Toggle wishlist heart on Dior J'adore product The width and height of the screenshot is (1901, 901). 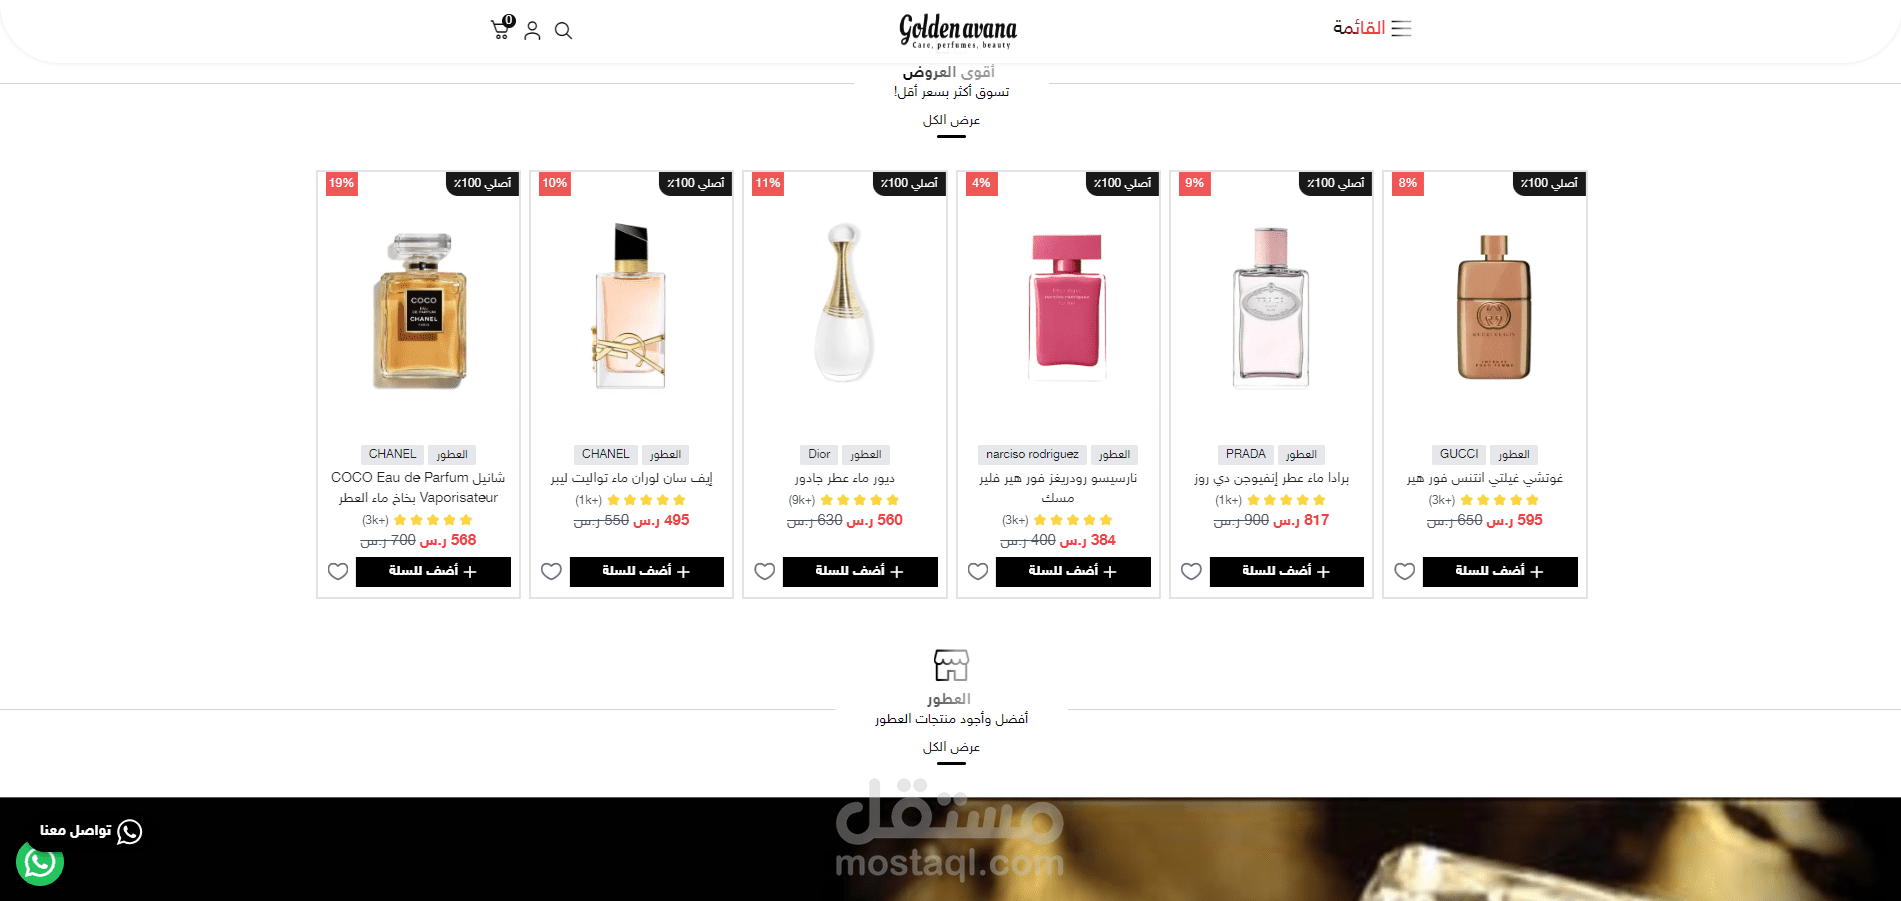[x=765, y=571]
